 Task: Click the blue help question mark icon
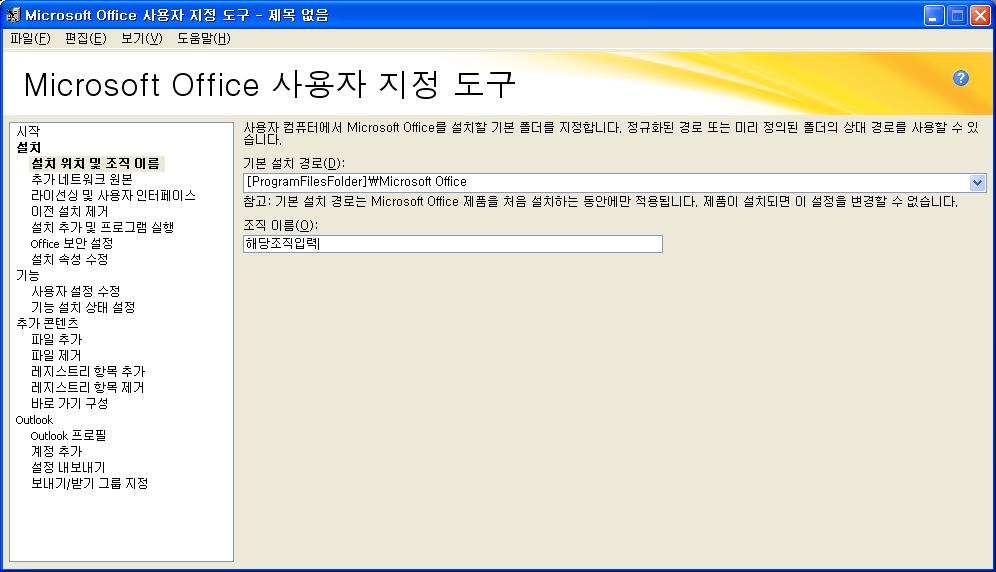pyautogui.click(x=960, y=78)
